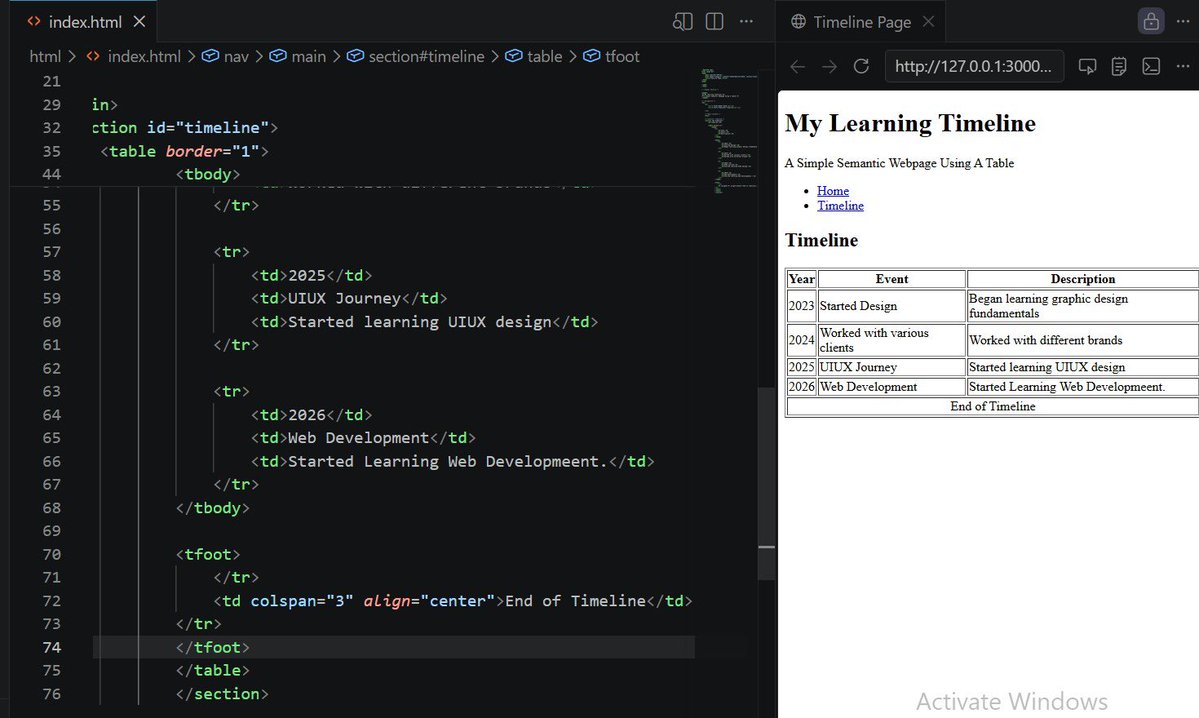The image size is (1199, 718).
Task: Place cursor on the closing tfoot tag
Action: [213, 648]
